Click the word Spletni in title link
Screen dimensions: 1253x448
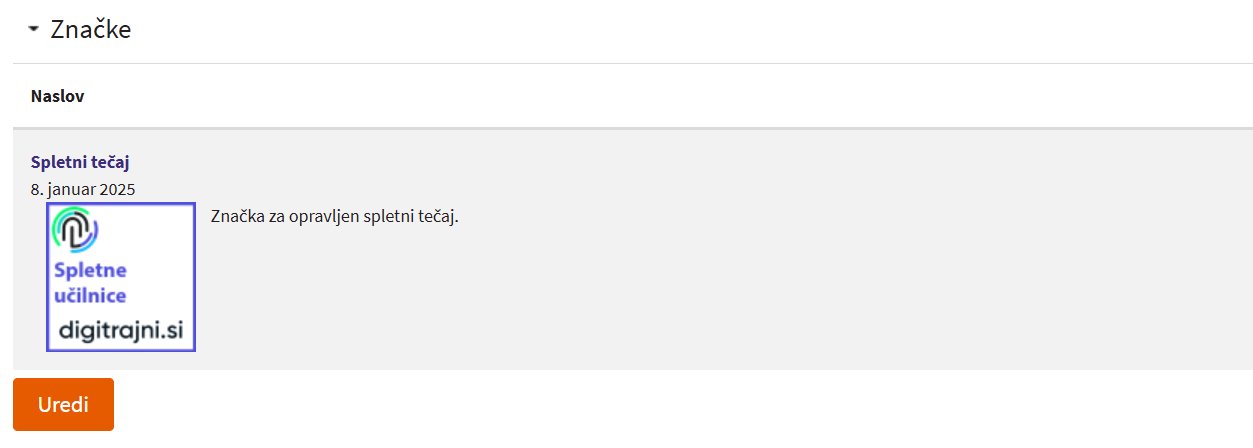58,162
